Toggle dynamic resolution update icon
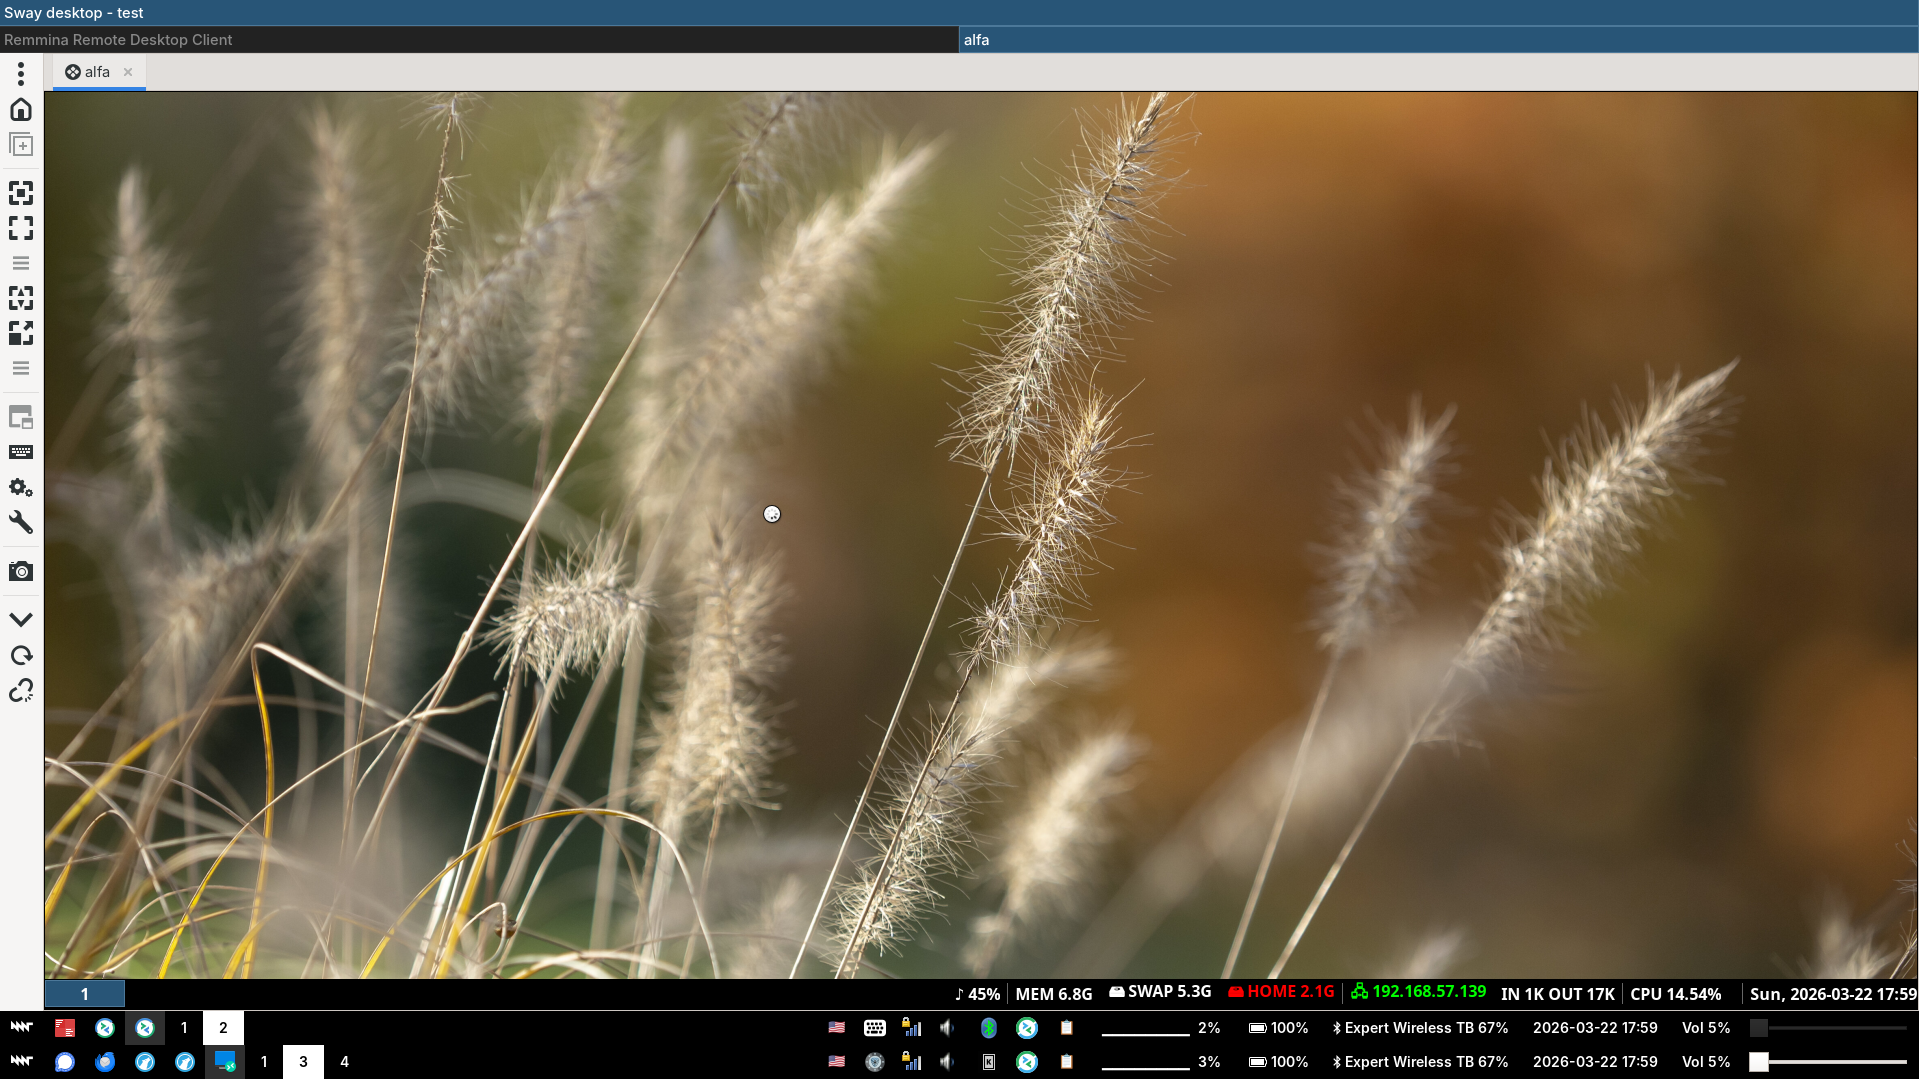Viewport: 1919px width, 1079px height. (x=21, y=298)
